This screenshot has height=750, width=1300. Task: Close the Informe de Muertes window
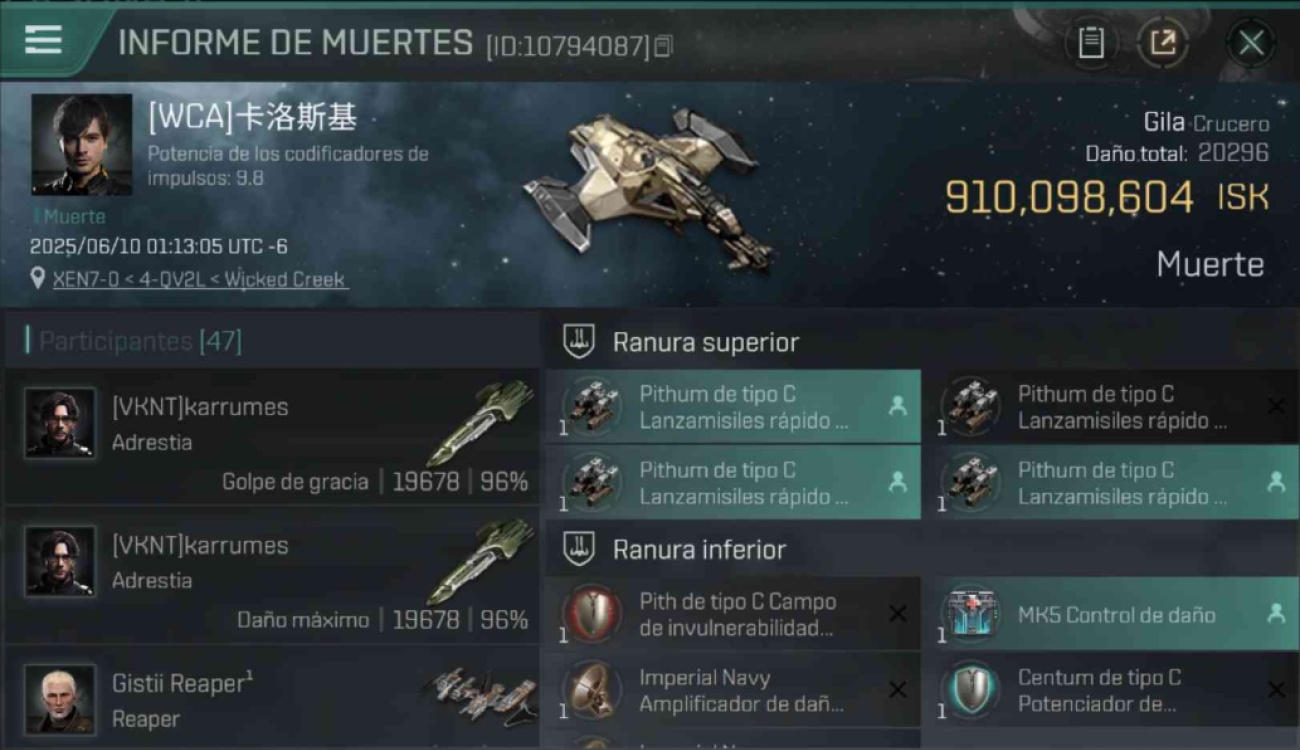pos(1251,43)
